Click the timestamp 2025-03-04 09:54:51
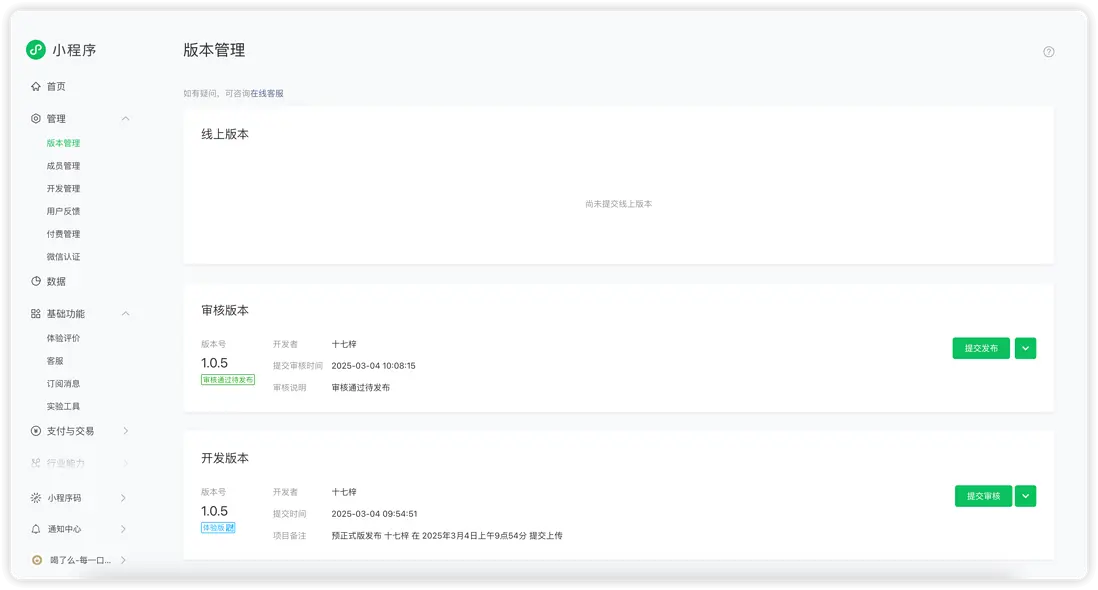The height and width of the screenshot is (590, 1098). pyautogui.click(x=374, y=514)
